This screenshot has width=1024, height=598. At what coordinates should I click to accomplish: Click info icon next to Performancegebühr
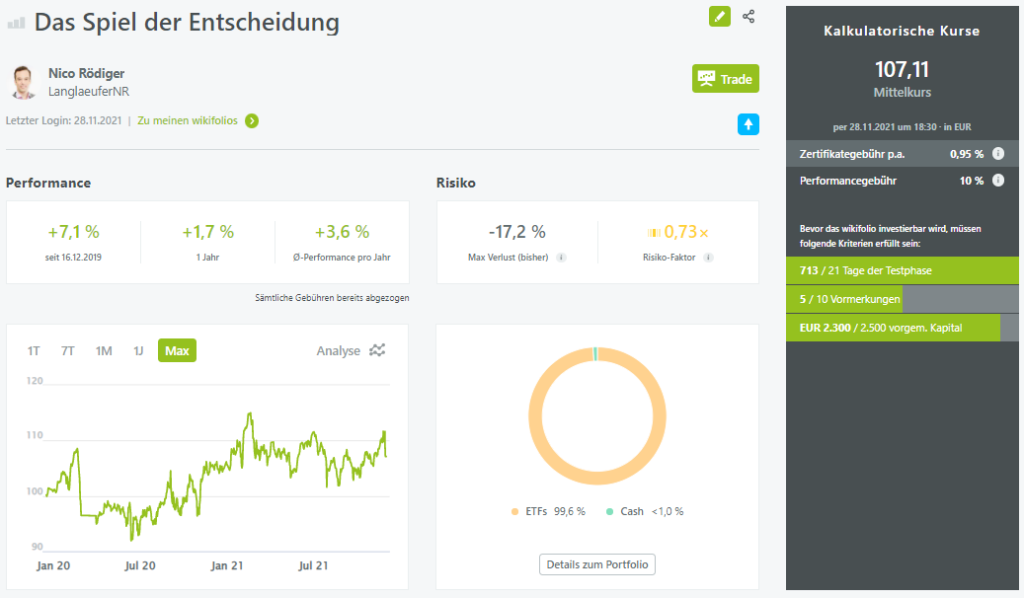tap(998, 181)
